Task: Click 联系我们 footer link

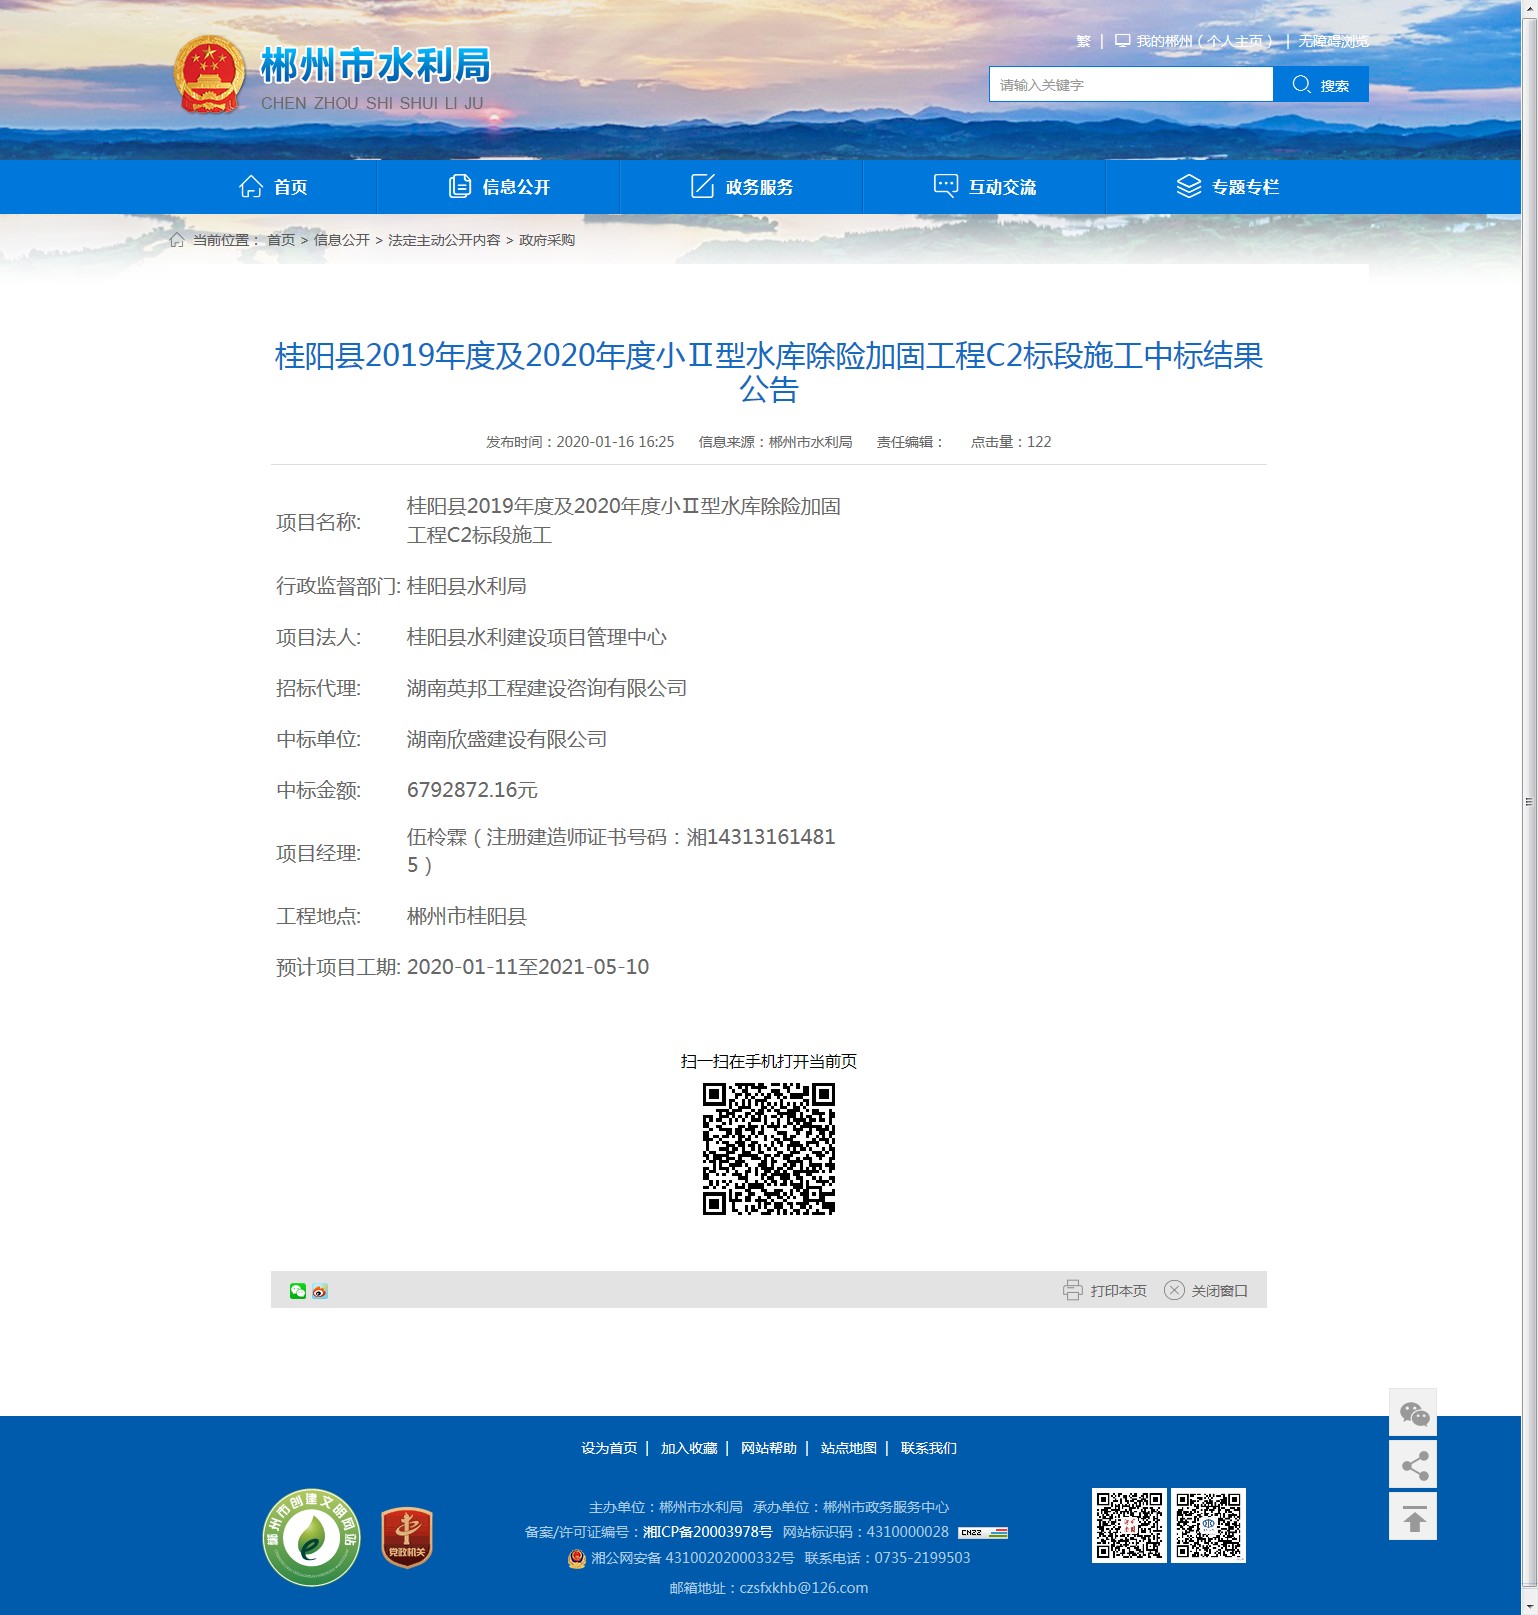Action: point(929,1448)
